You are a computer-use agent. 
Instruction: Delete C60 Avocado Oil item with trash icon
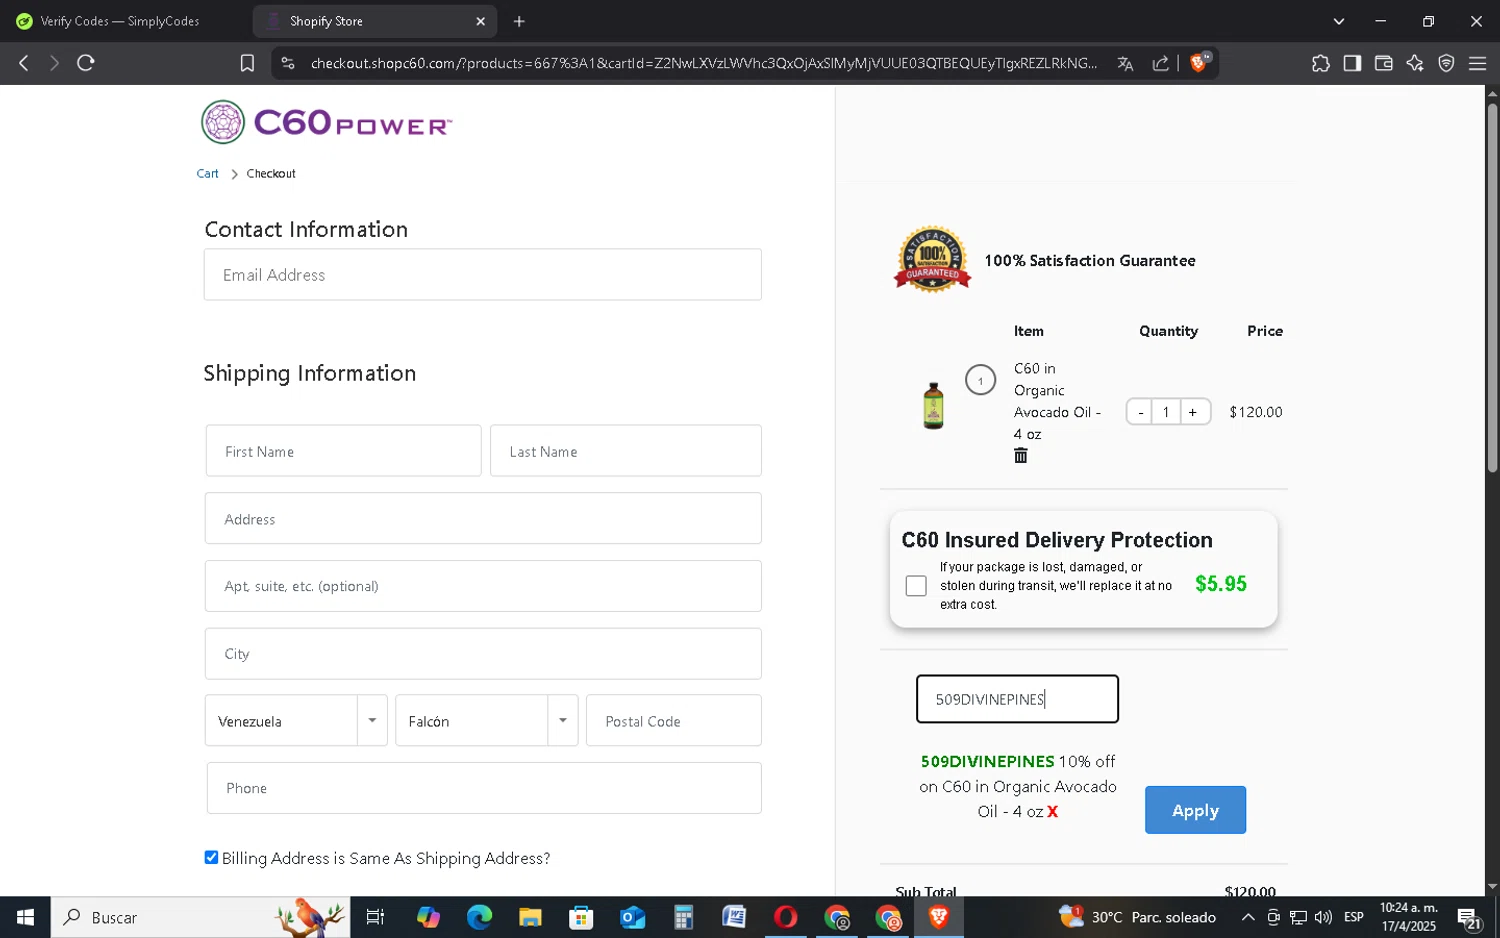pos(1021,456)
